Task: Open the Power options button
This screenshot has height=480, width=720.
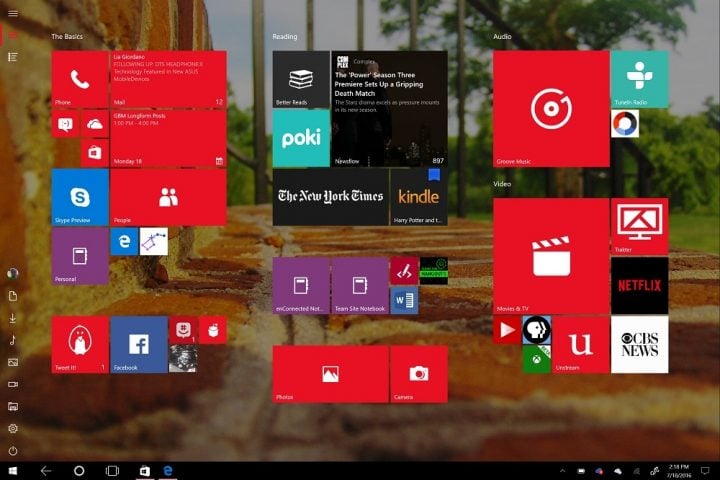Action: tap(13, 451)
